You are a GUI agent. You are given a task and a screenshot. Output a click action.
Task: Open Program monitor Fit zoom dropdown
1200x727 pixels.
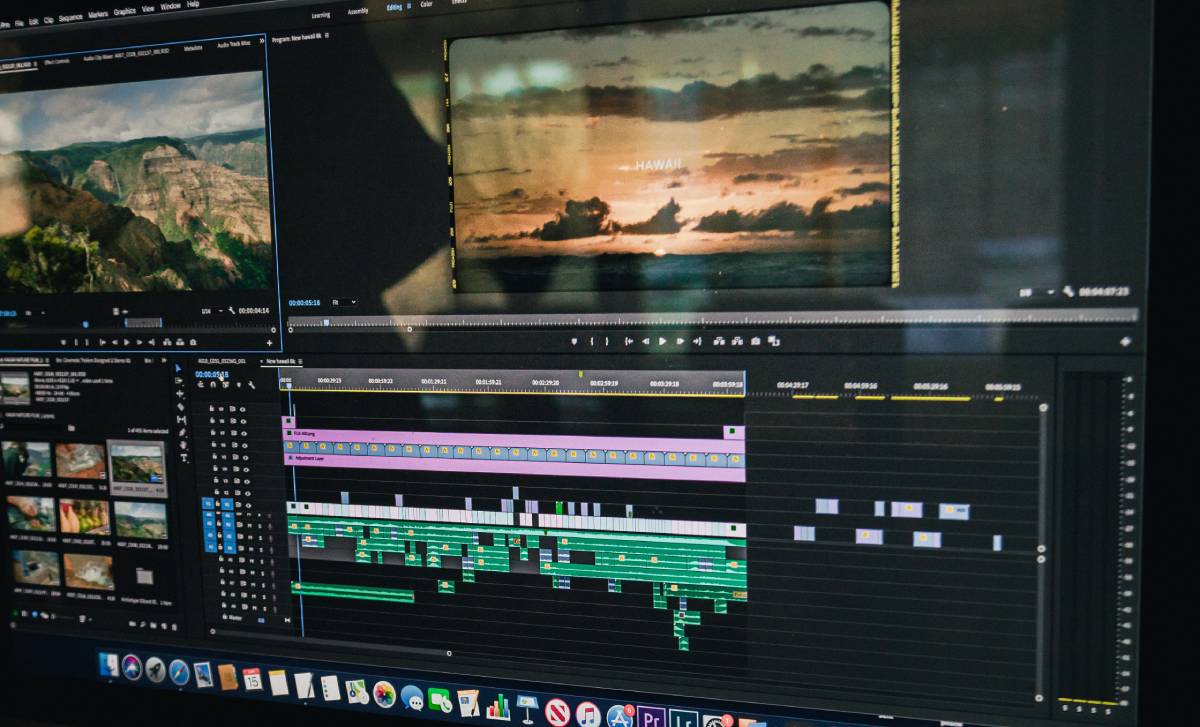pos(343,302)
